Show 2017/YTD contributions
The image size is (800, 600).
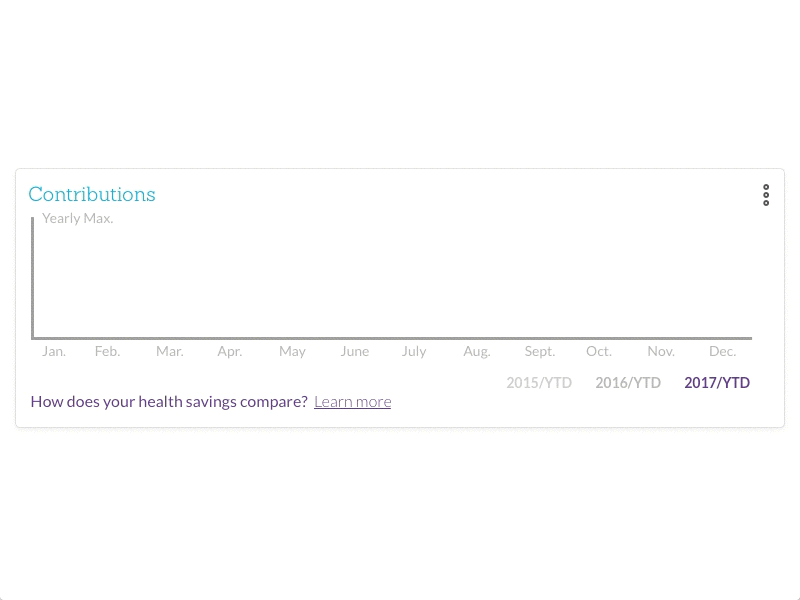coord(717,383)
